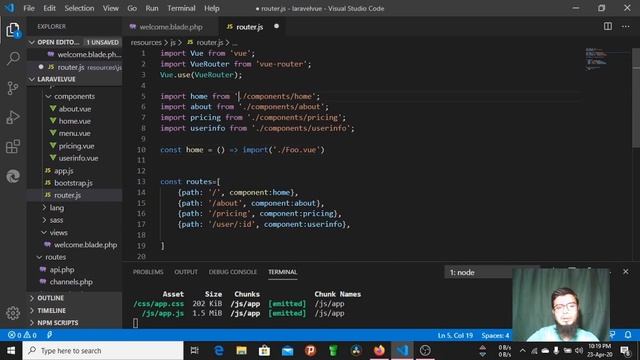The image size is (640, 360).
Task: Expand the sass folder
Action: 44,220
